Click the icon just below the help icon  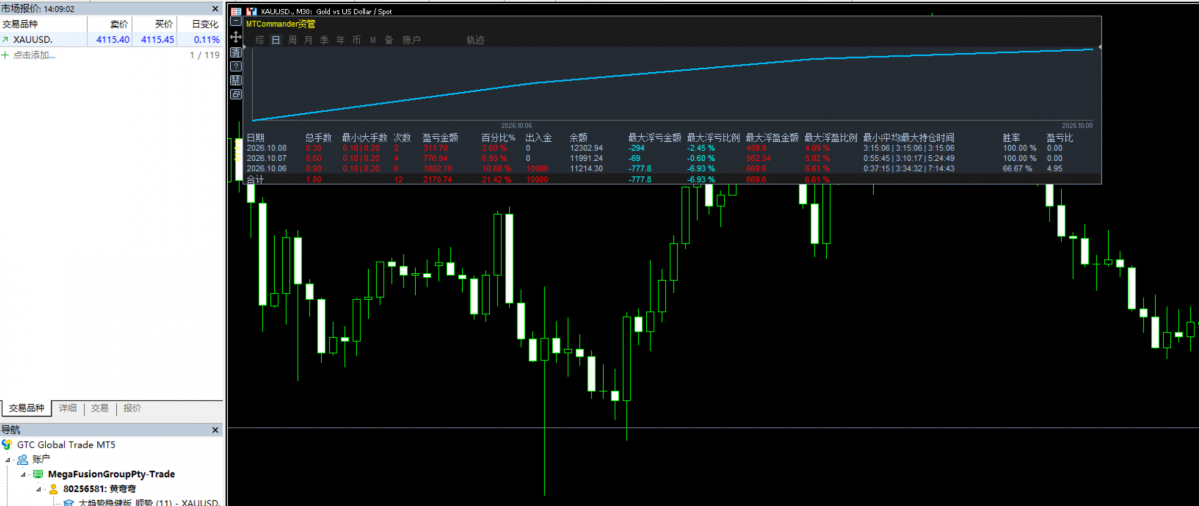[x=236, y=80]
